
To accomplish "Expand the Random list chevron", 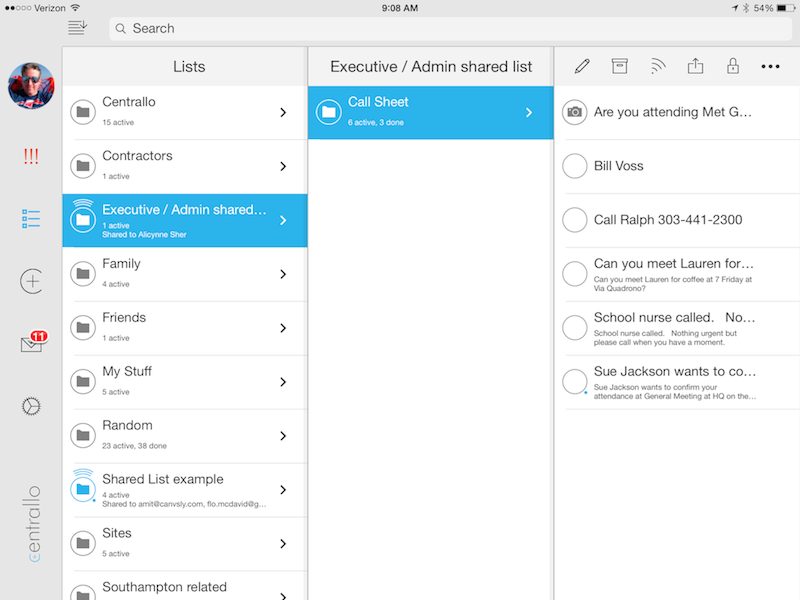I will pyautogui.click(x=284, y=437).
